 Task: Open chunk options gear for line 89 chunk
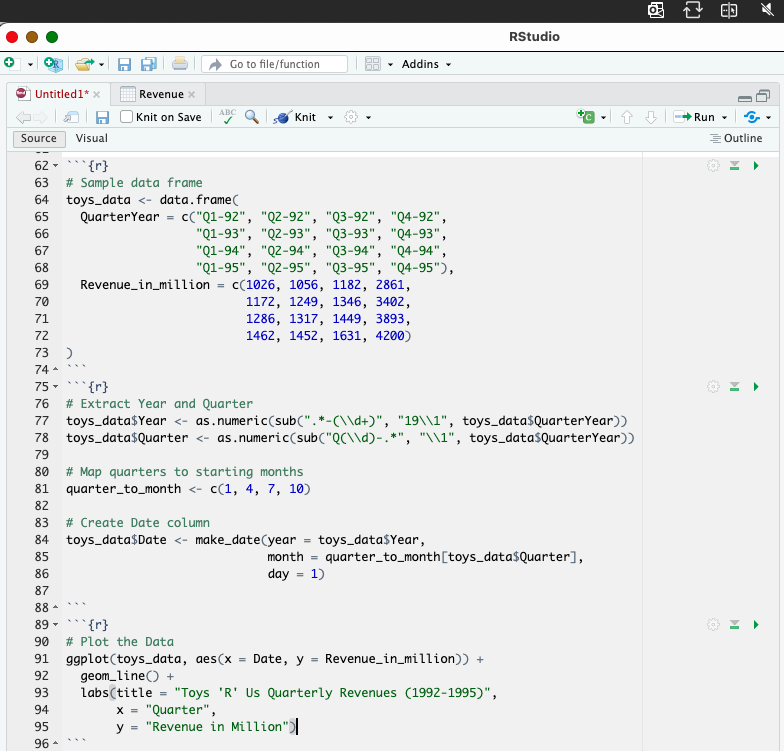coord(713,624)
